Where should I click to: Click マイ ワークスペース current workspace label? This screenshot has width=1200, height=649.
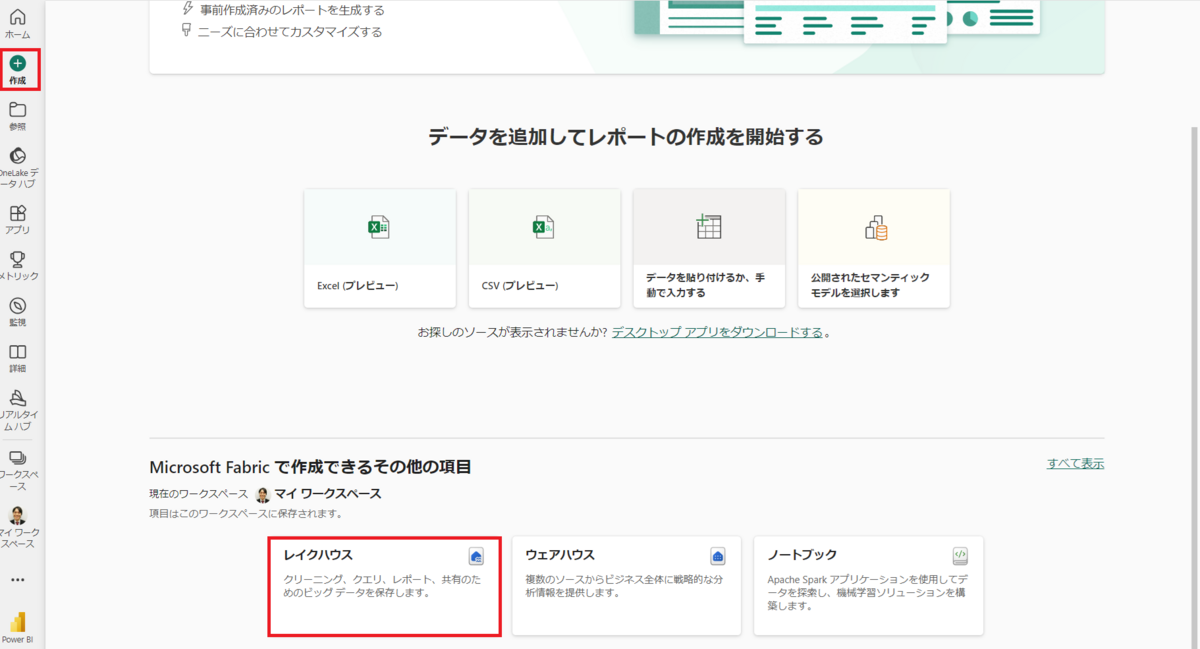coord(328,494)
